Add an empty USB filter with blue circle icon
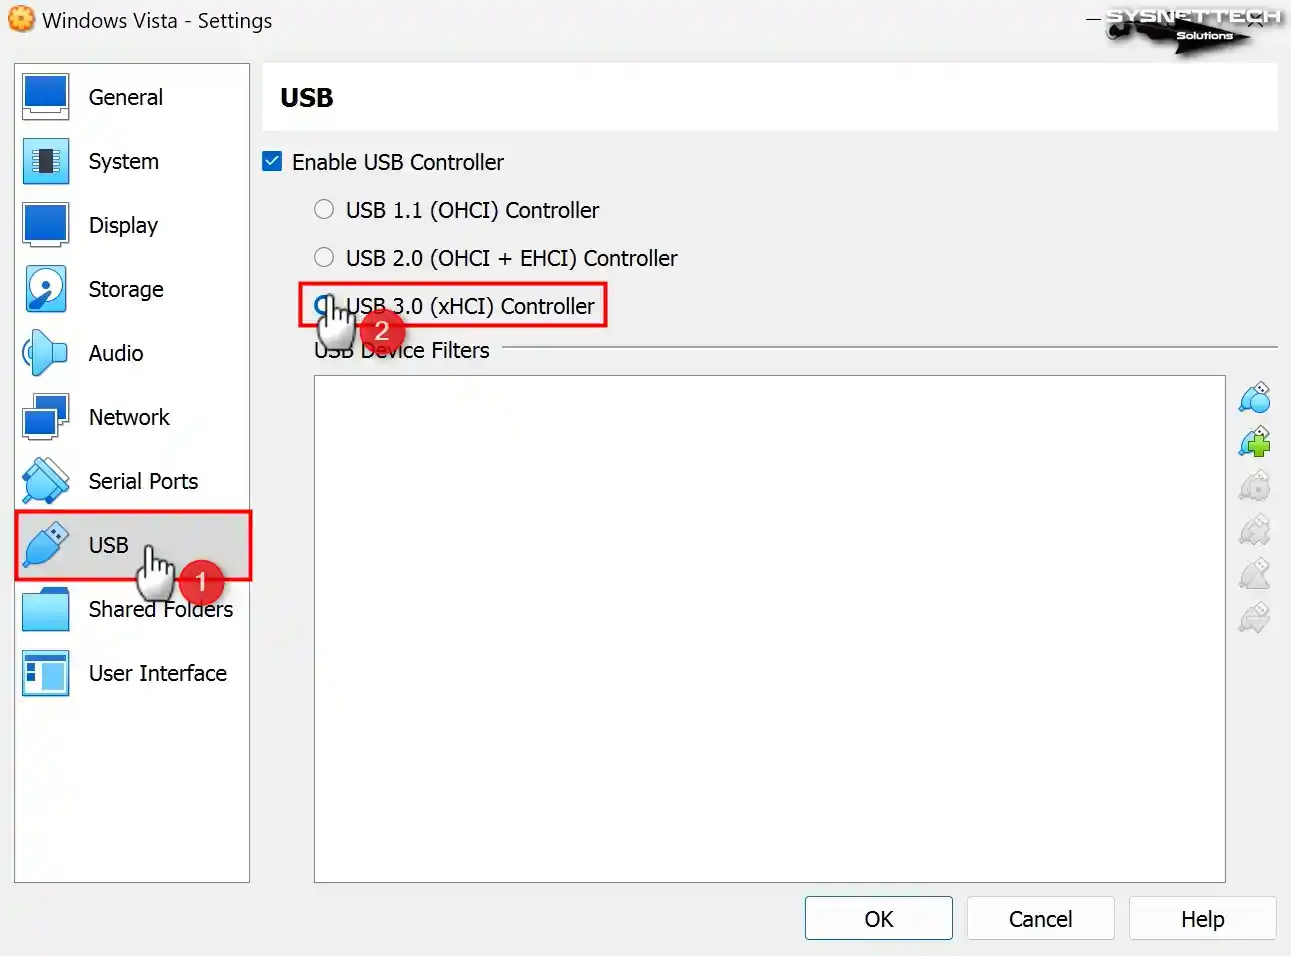The width and height of the screenshot is (1291, 956). pyautogui.click(x=1255, y=398)
